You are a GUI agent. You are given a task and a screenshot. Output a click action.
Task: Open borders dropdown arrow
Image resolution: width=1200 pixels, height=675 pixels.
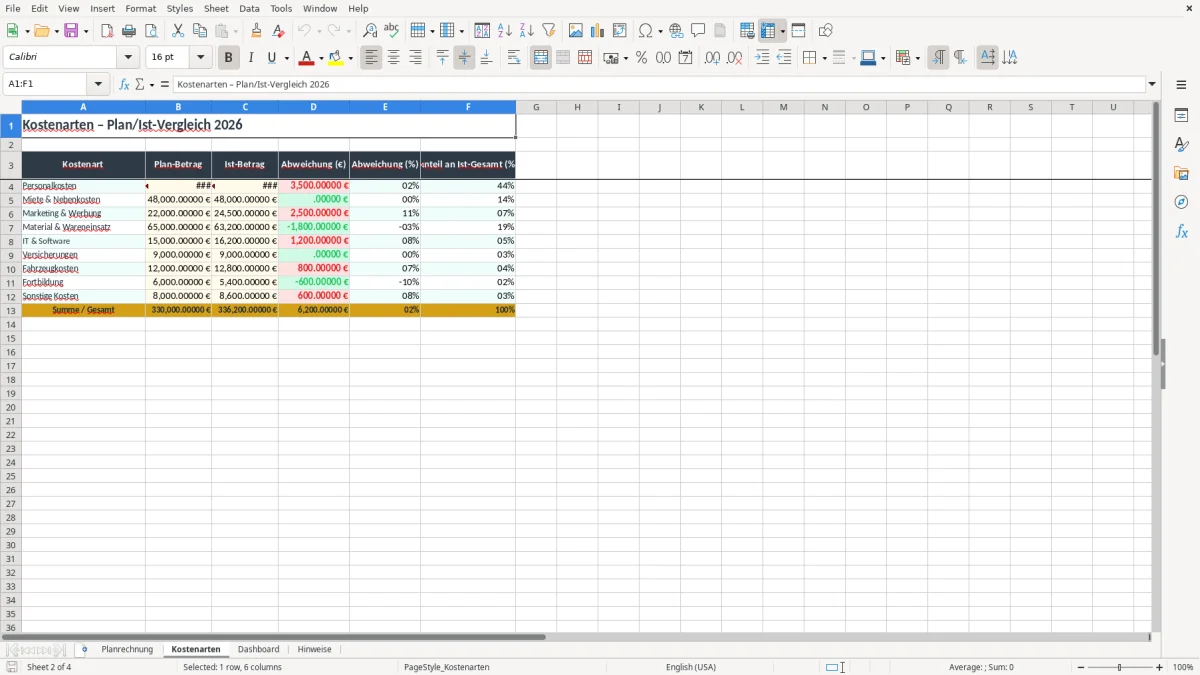pyautogui.click(x=824, y=58)
